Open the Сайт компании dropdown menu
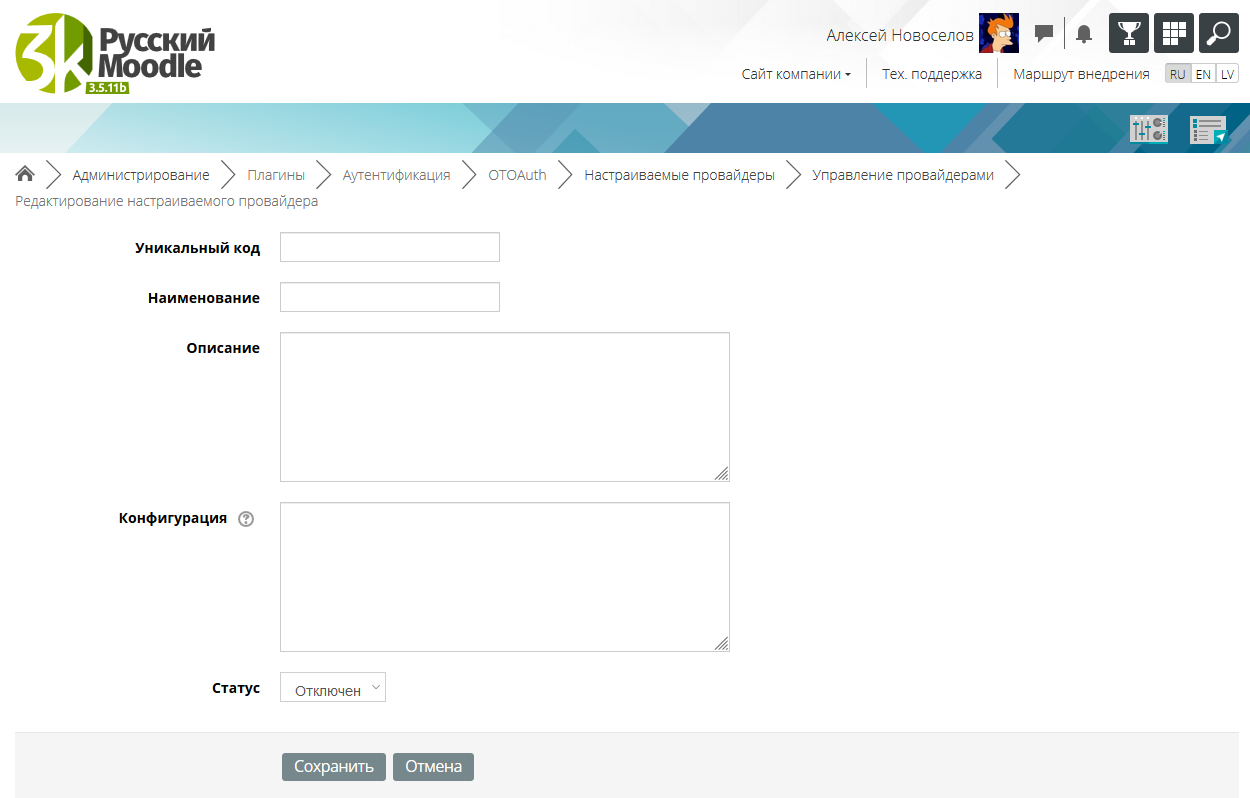The width and height of the screenshot is (1250, 798). tap(796, 74)
